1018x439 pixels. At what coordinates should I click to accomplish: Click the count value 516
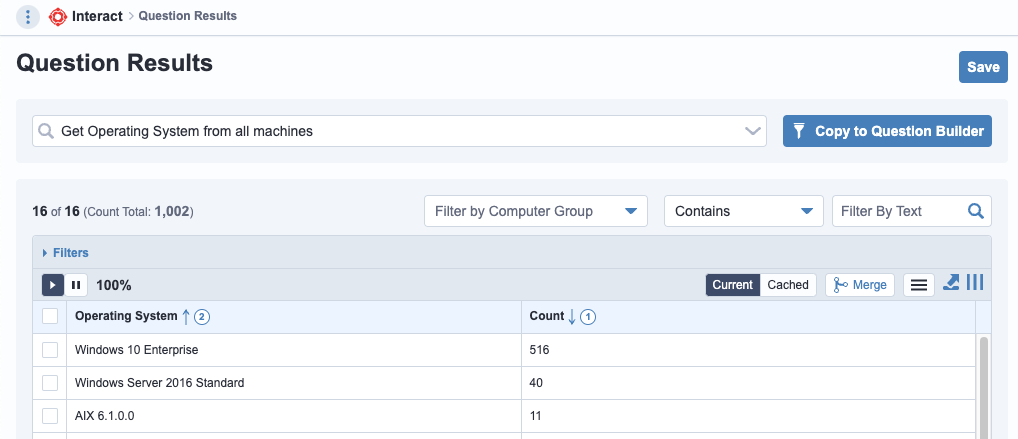click(540, 350)
